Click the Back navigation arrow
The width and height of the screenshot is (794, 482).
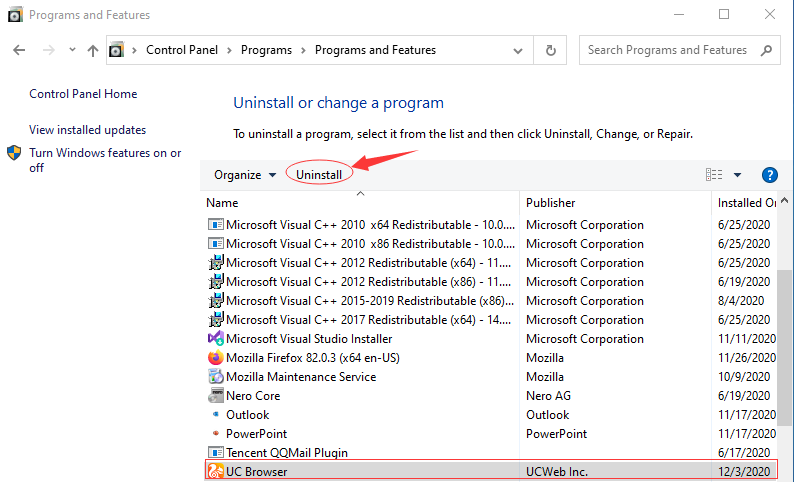coord(19,50)
